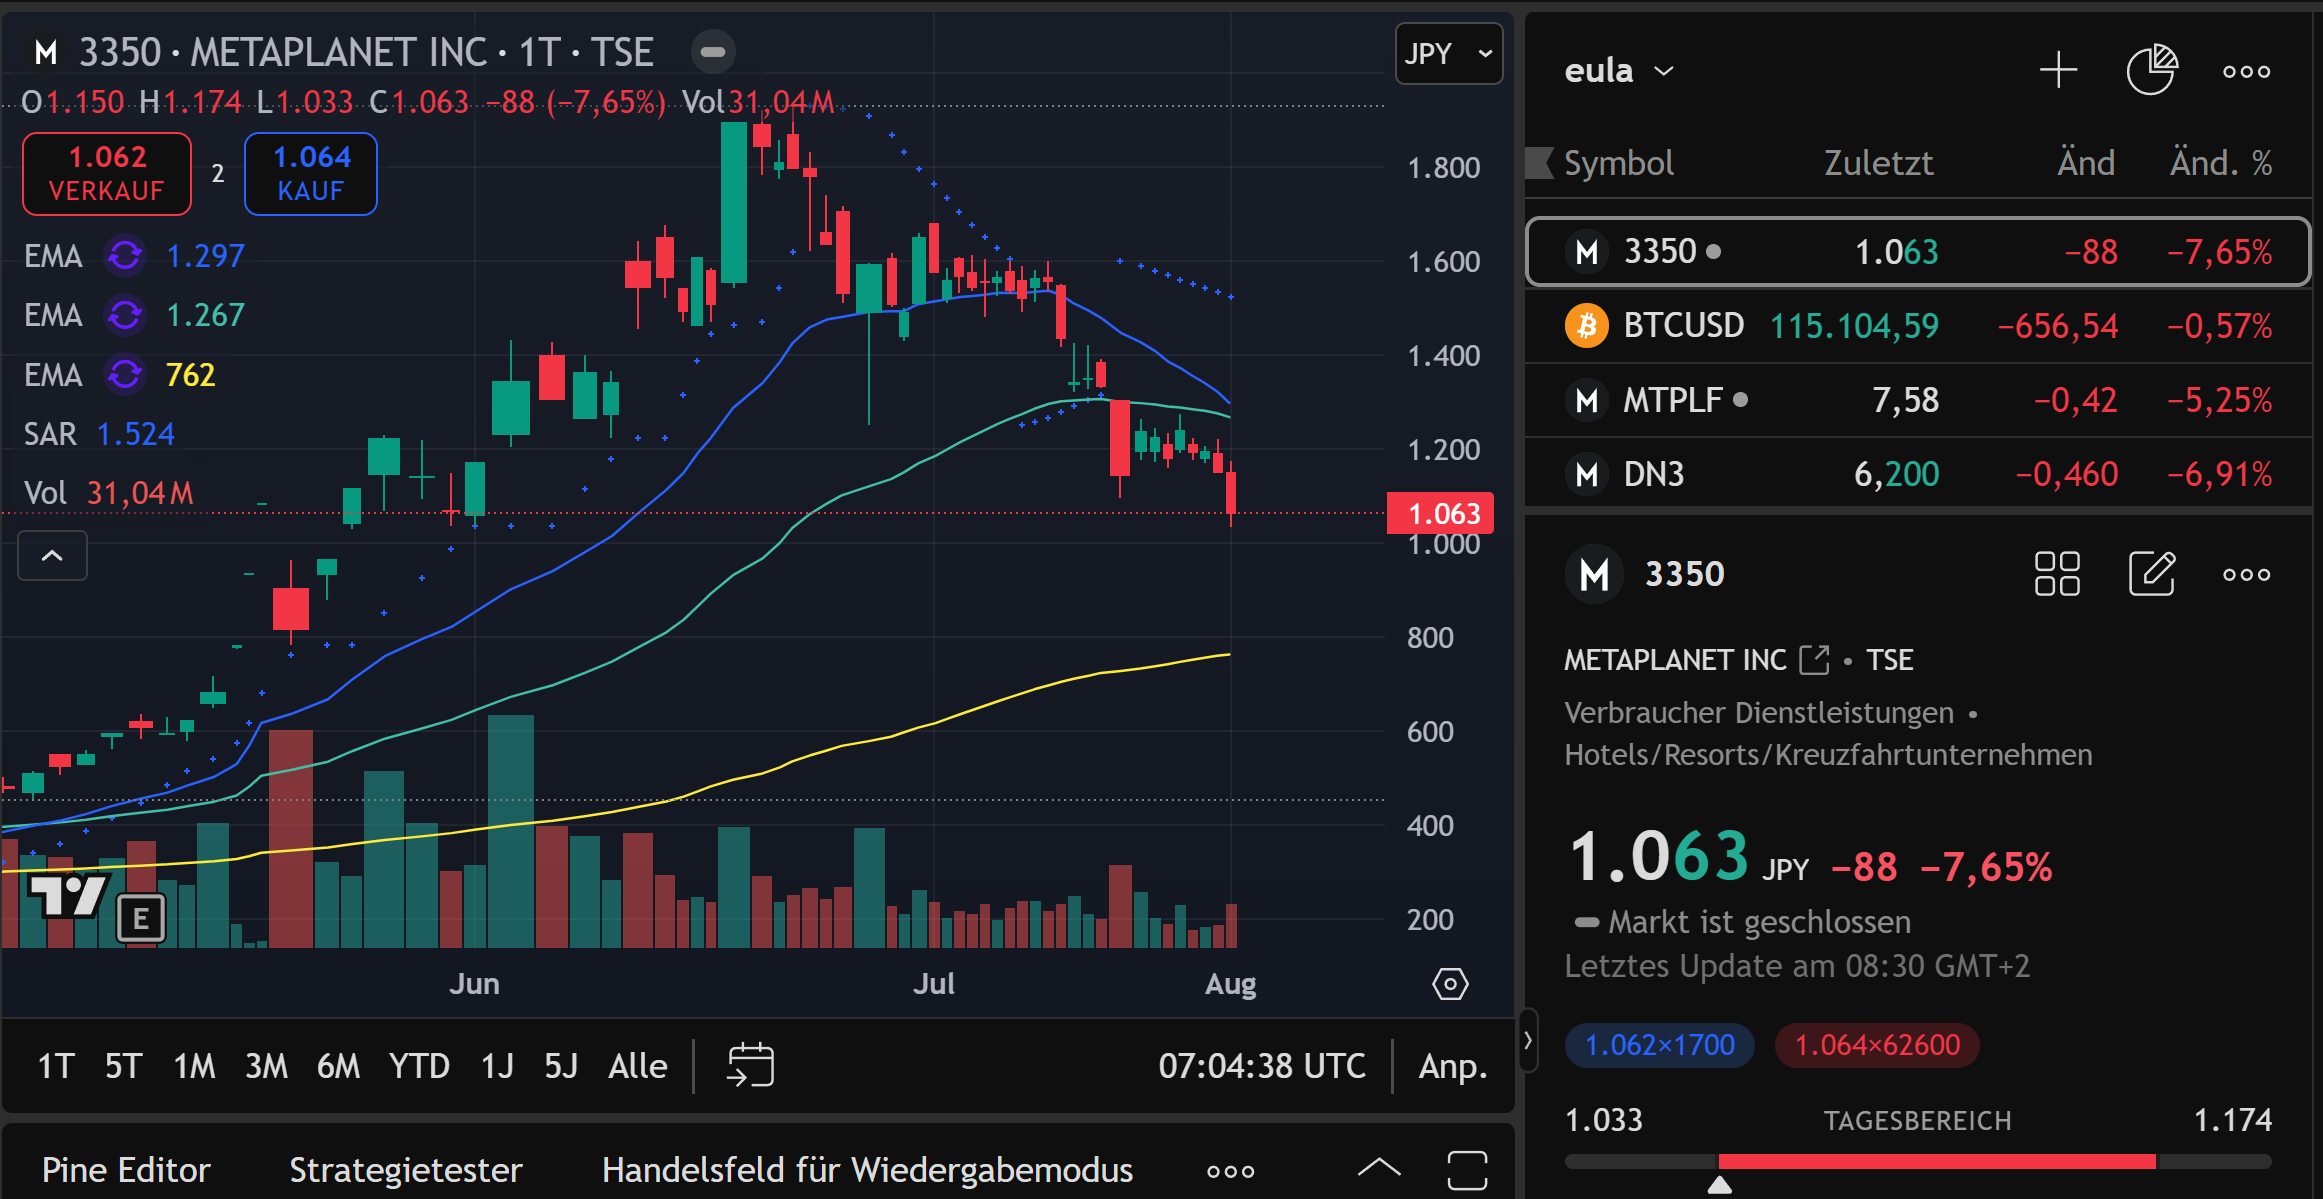Select the DN3 watchlist row
This screenshot has width=2323, height=1199.
point(1918,474)
